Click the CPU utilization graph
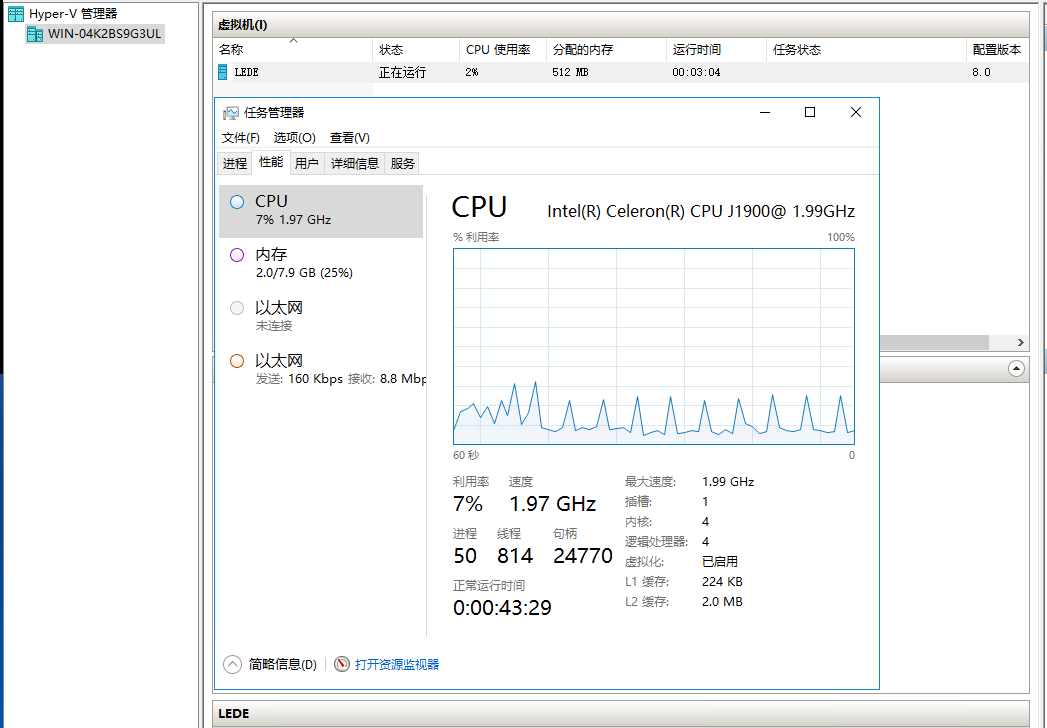The height and width of the screenshot is (728, 1047). [x=654, y=347]
